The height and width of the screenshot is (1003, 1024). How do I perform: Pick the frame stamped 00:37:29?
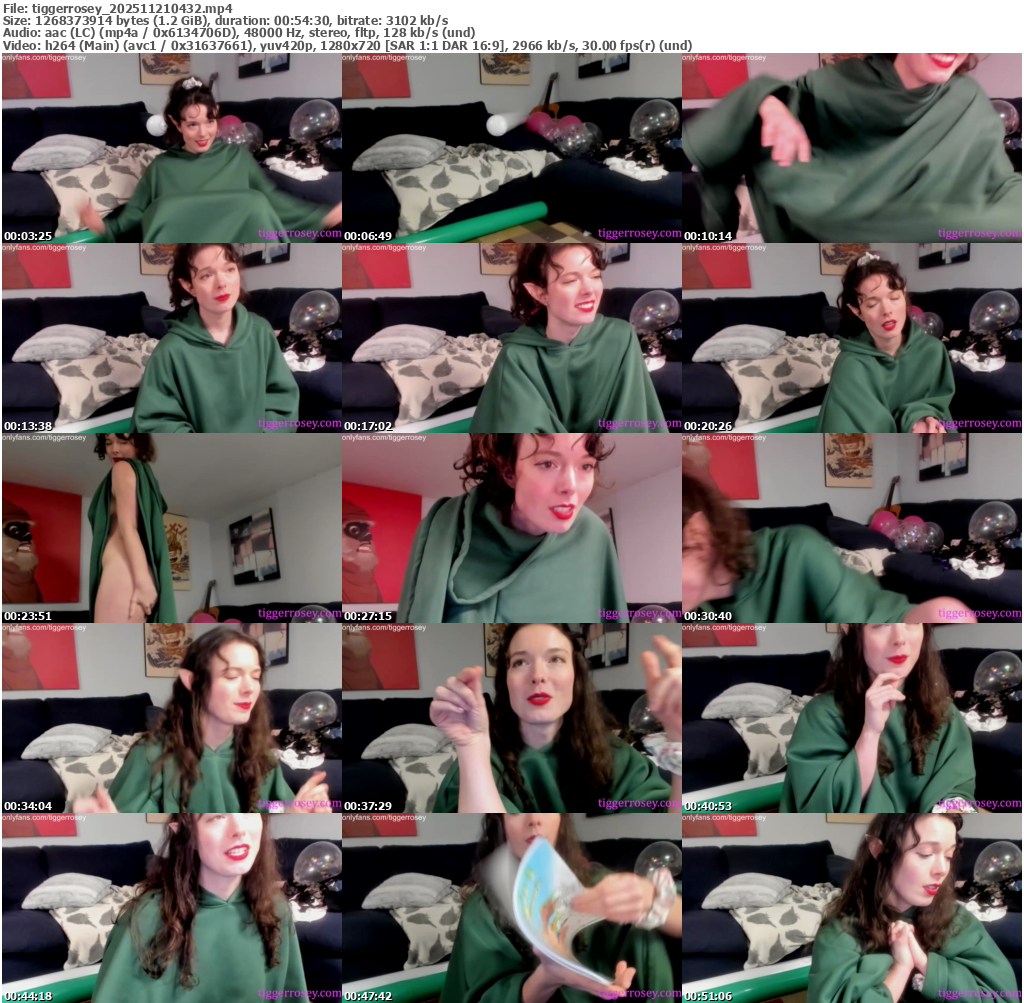[512, 718]
